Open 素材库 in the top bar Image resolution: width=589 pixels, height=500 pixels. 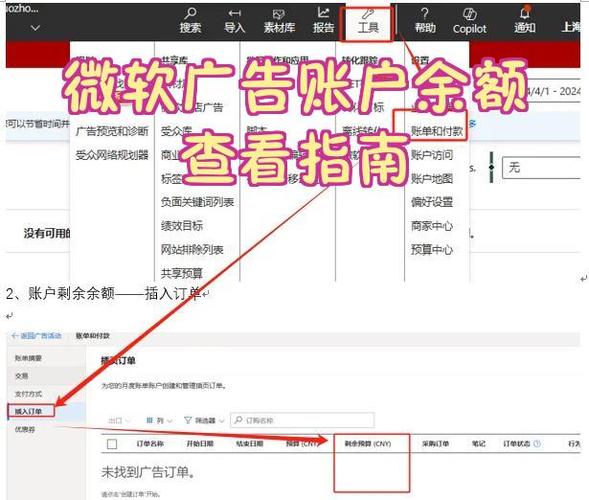click(x=279, y=21)
